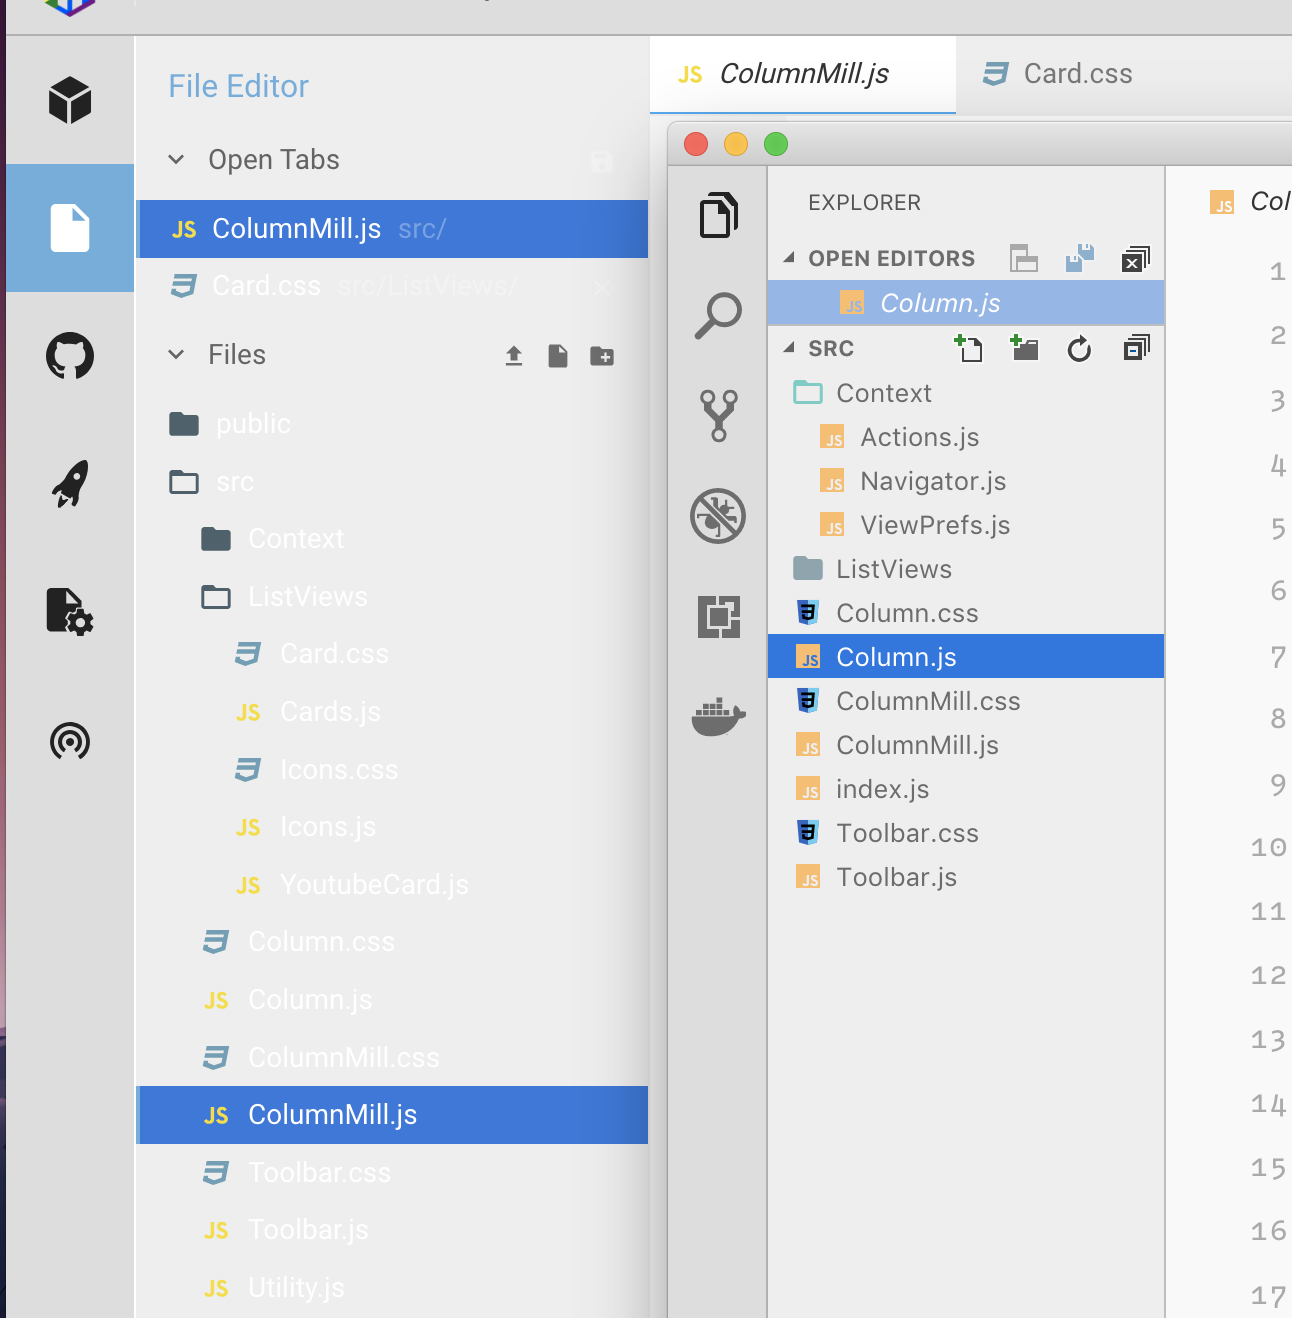This screenshot has height=1318, width=1292.
Task: Refresh the SRC explorer tree
Action: pos(1079,349)
